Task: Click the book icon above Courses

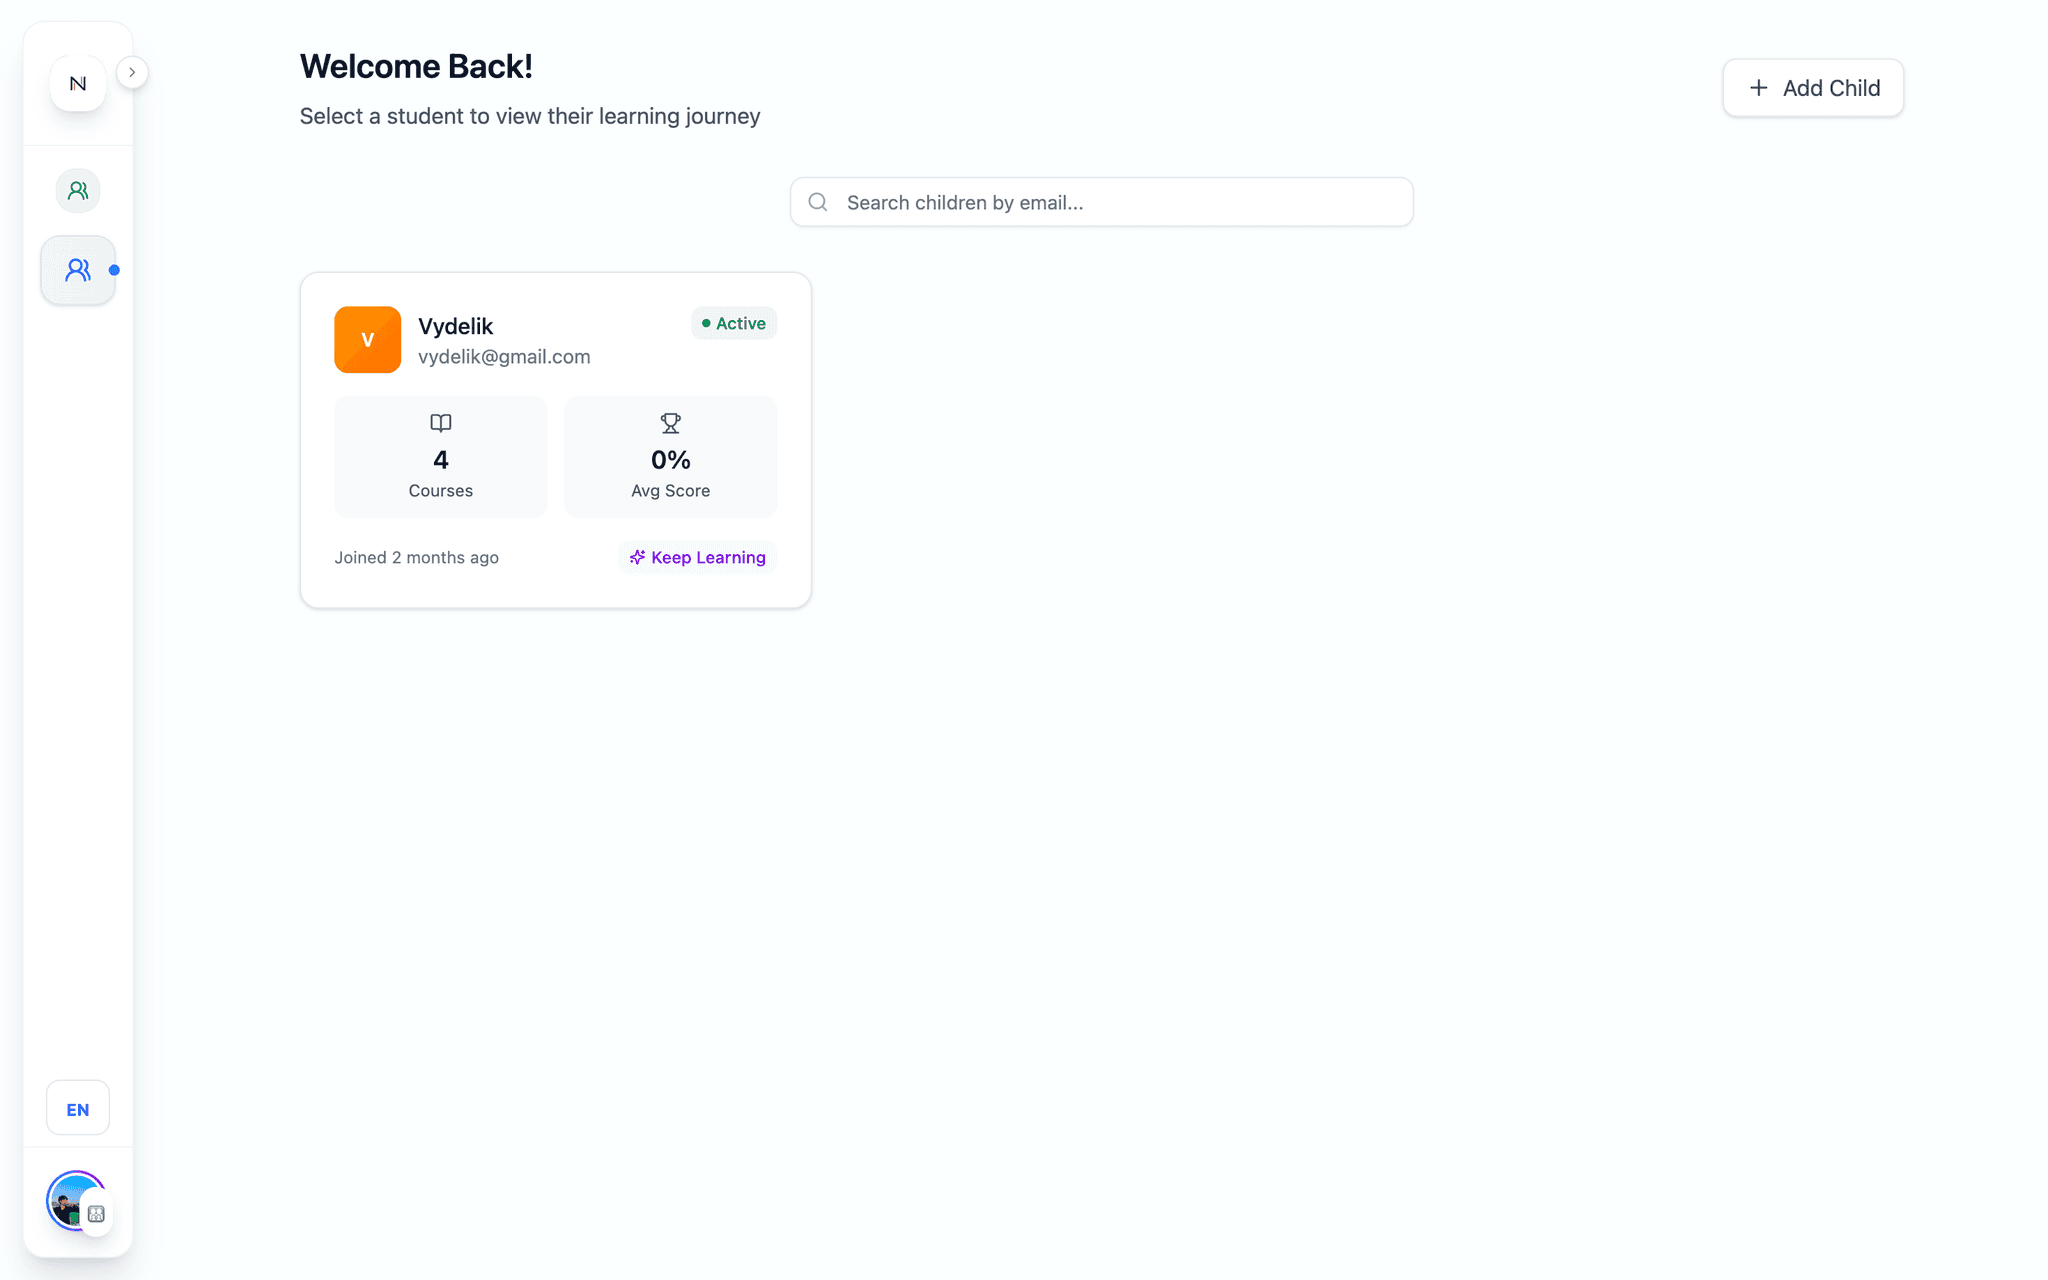Action: tap(441, 423)
